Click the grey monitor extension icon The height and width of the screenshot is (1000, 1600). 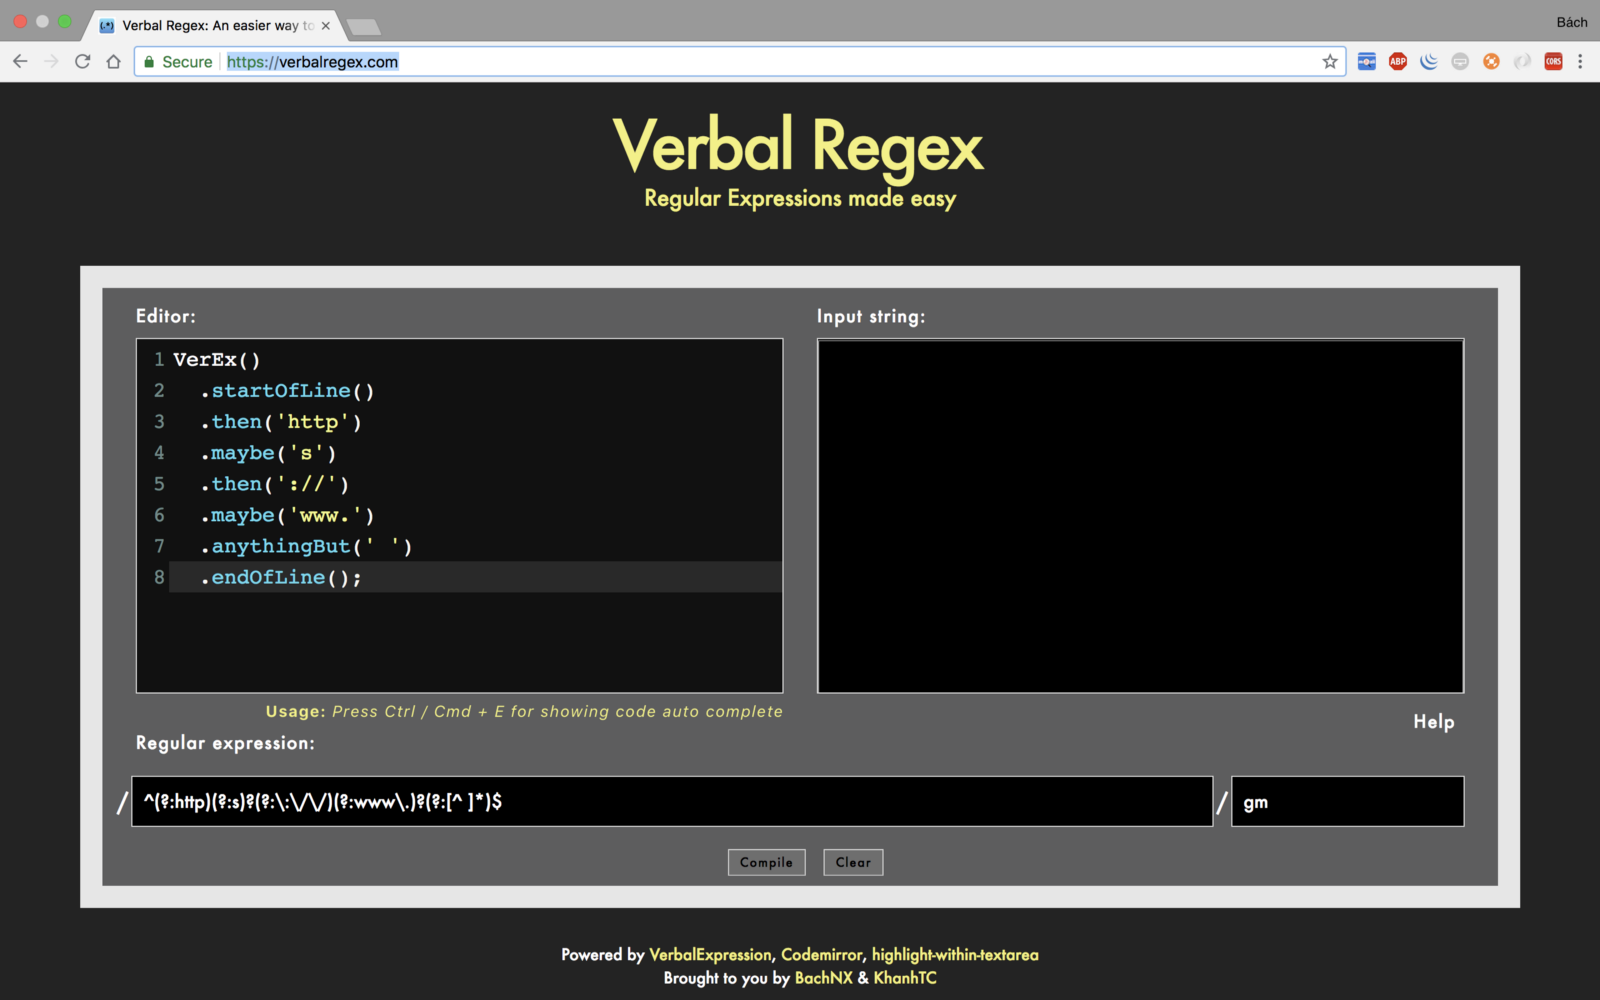pyautogui.click(x=1460, y=61)
